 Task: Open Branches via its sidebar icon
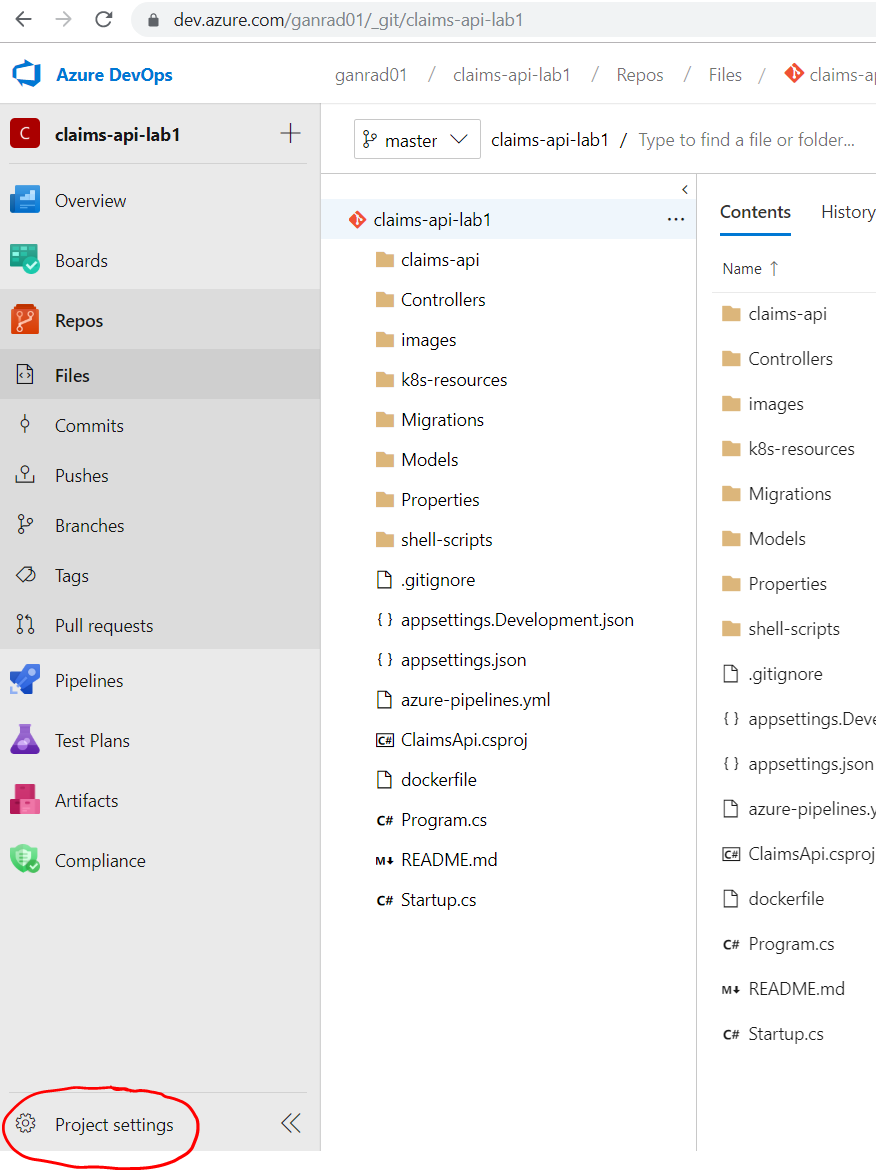[25, 525]
